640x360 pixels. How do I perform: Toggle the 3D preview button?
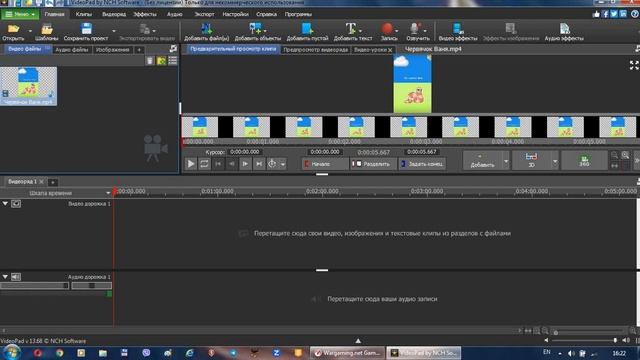click(531, 160)
